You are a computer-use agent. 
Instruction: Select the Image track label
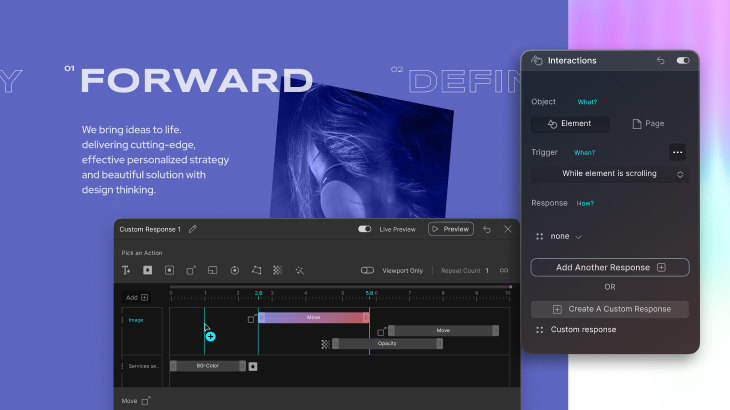pos(136,320)
